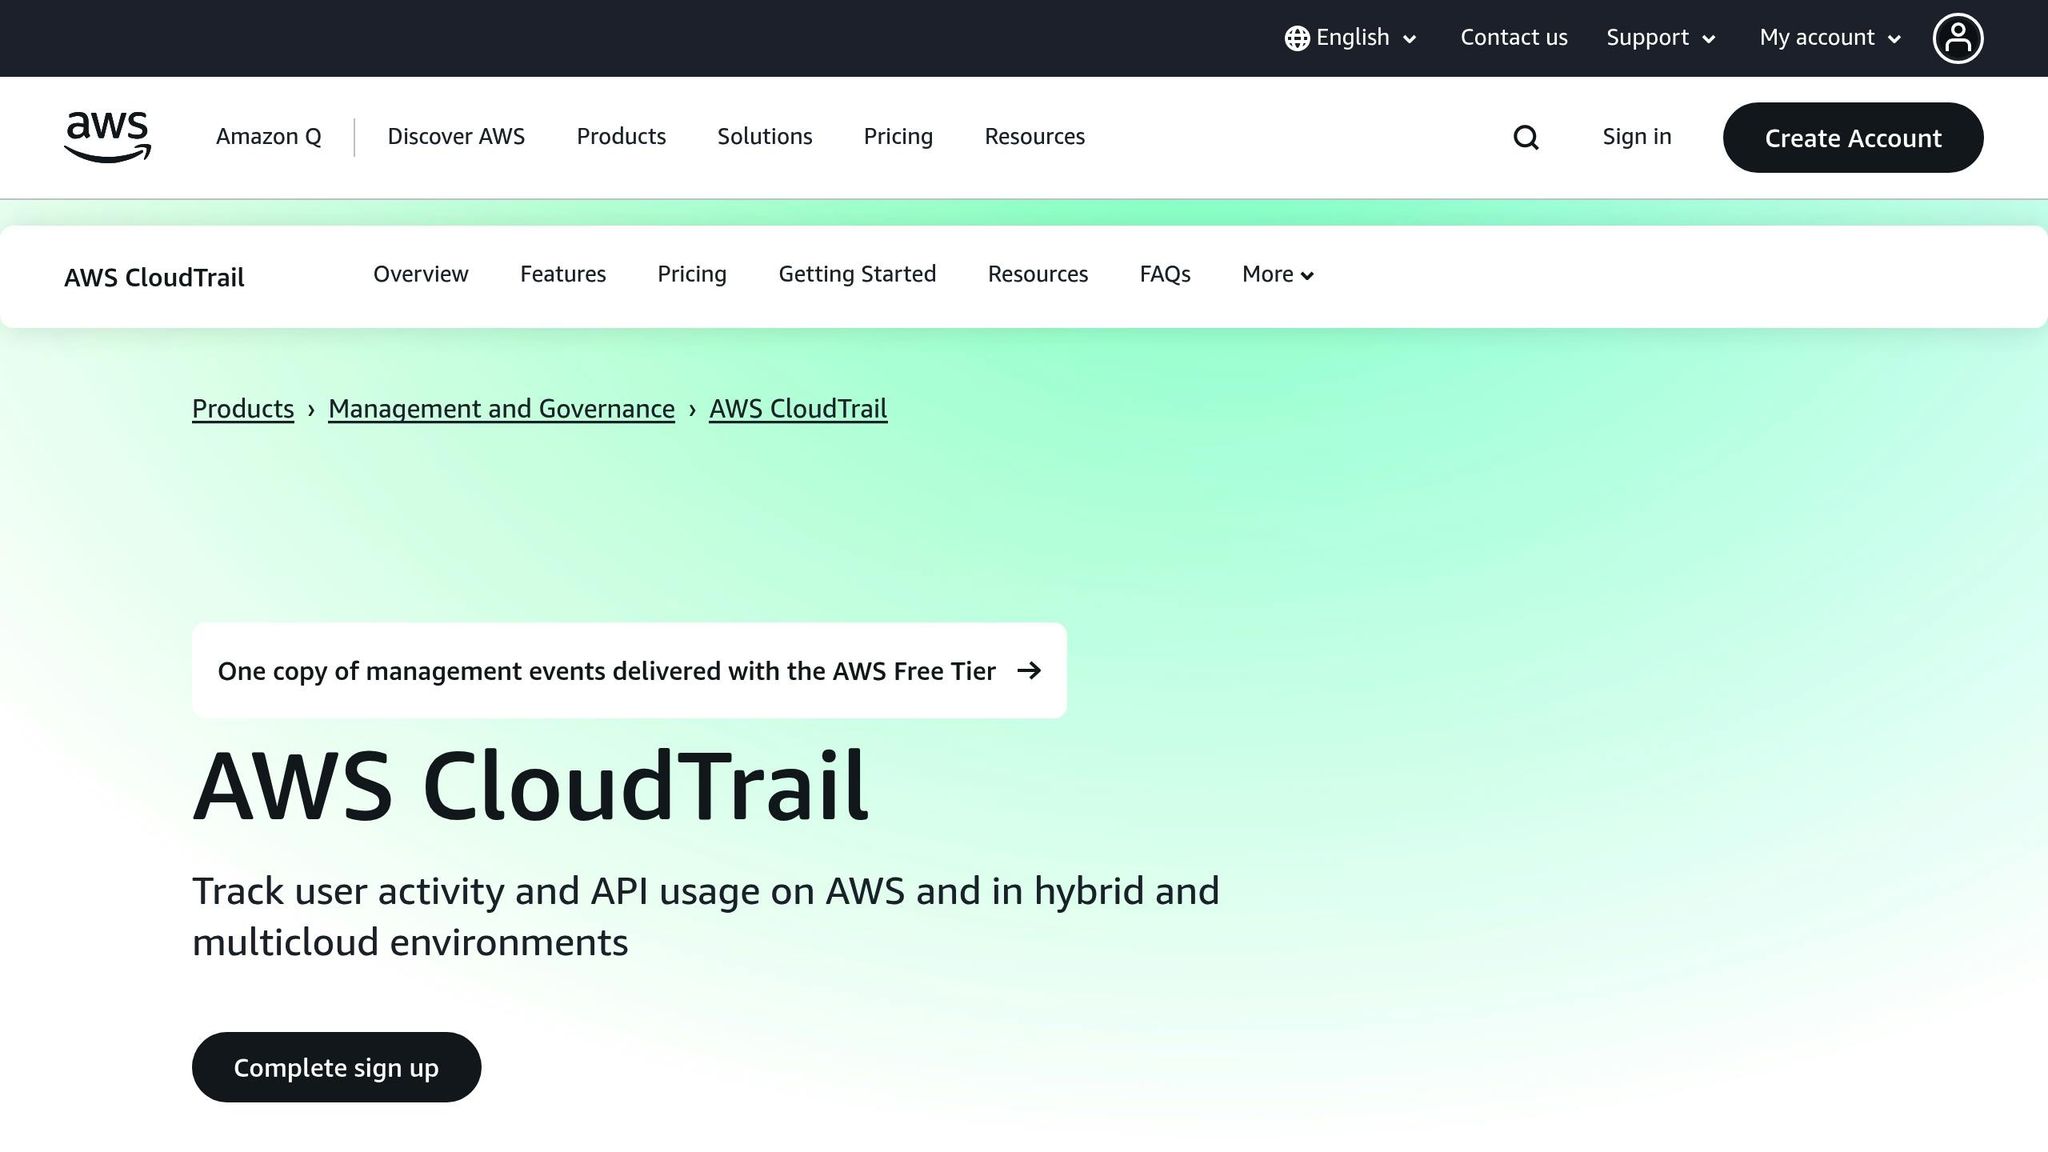
Task: Expand the English language dropdown
Action: tap(1352, 38)
